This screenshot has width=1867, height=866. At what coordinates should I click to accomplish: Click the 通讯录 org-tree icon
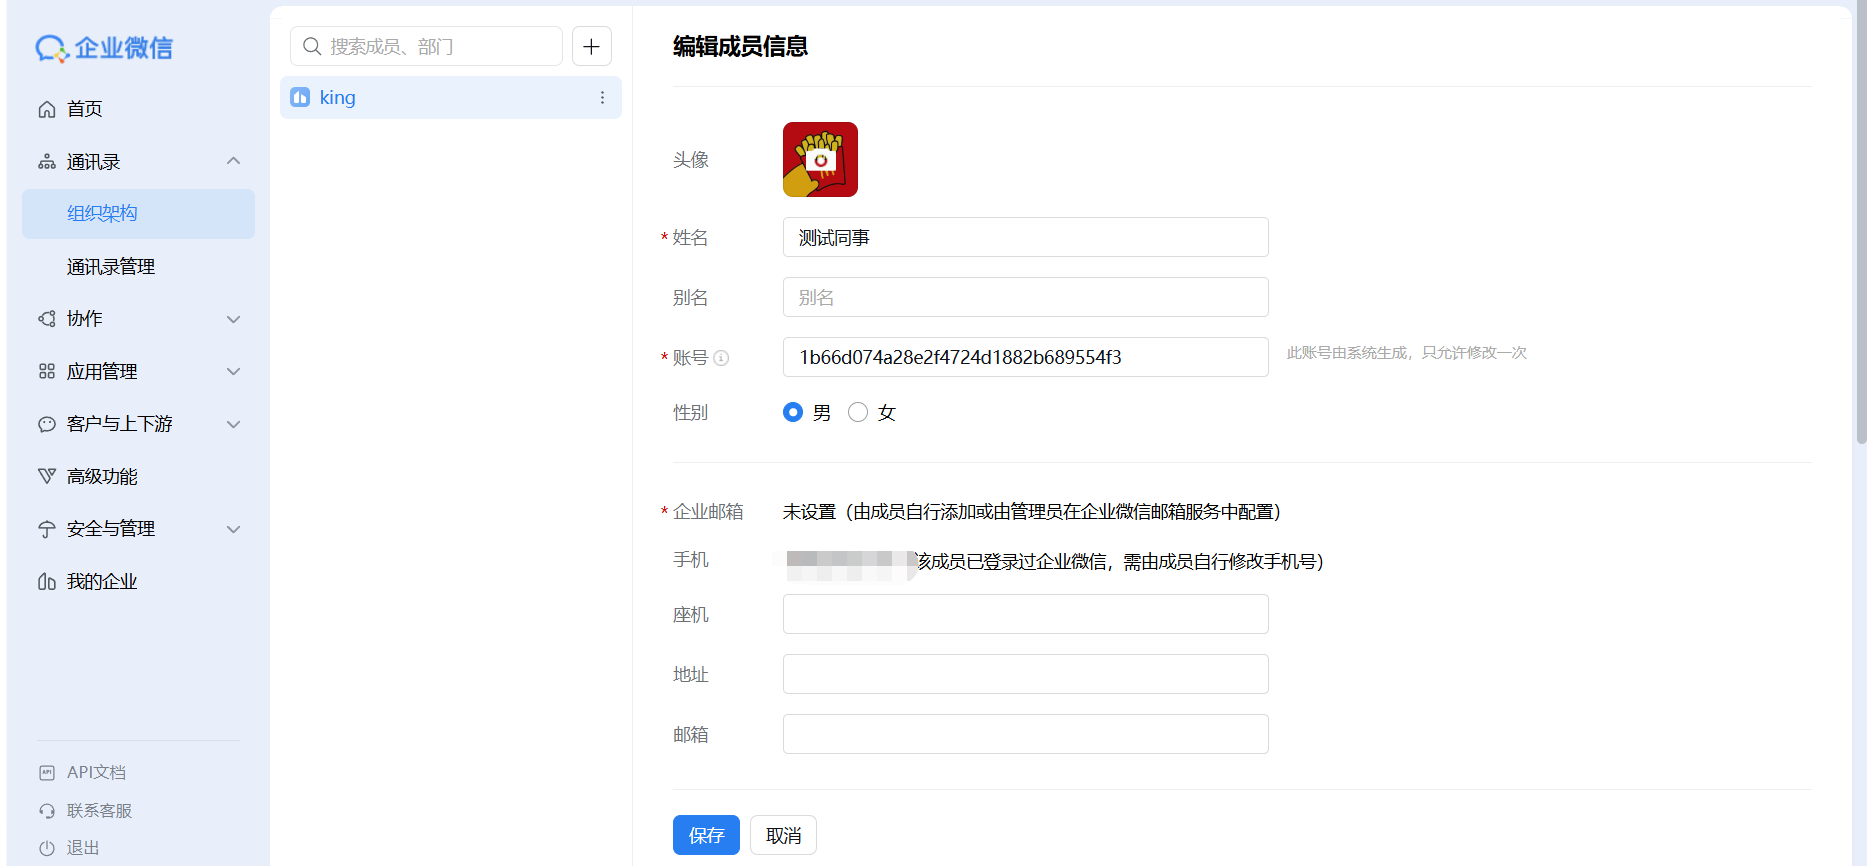[x=47, y=162]
